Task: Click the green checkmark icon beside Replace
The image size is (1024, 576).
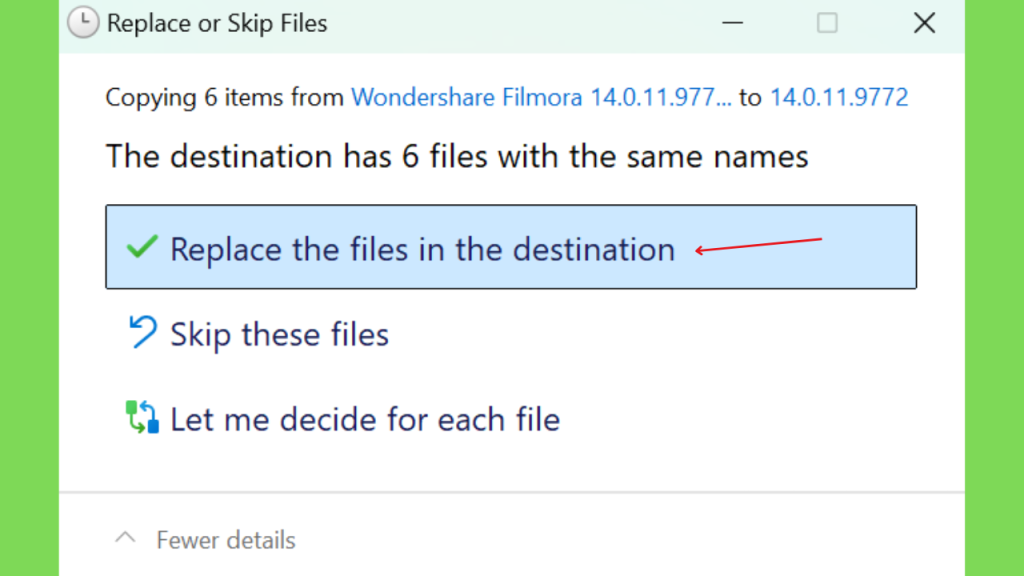Action: pos(142,247)
